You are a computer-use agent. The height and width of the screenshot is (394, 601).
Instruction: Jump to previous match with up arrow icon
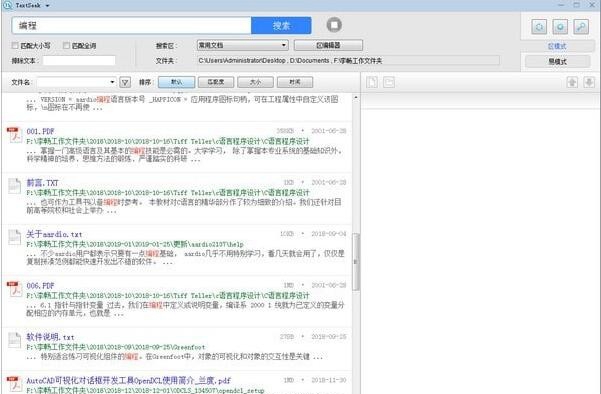click(x=572, y=82)
